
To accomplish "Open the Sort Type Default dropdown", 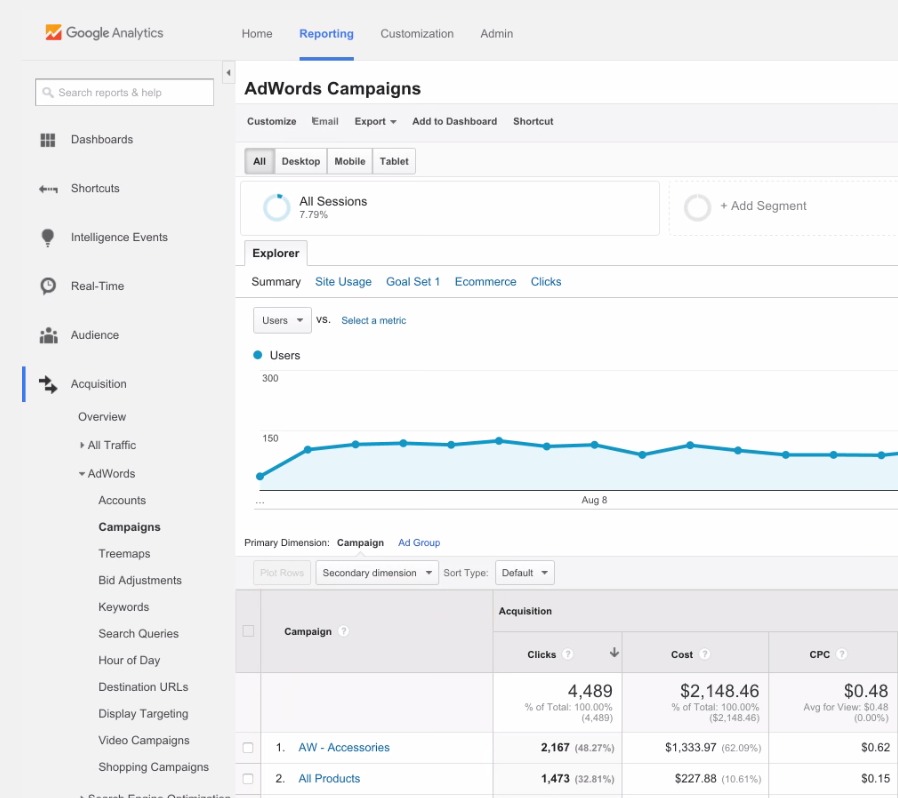I will pos(525,573).
